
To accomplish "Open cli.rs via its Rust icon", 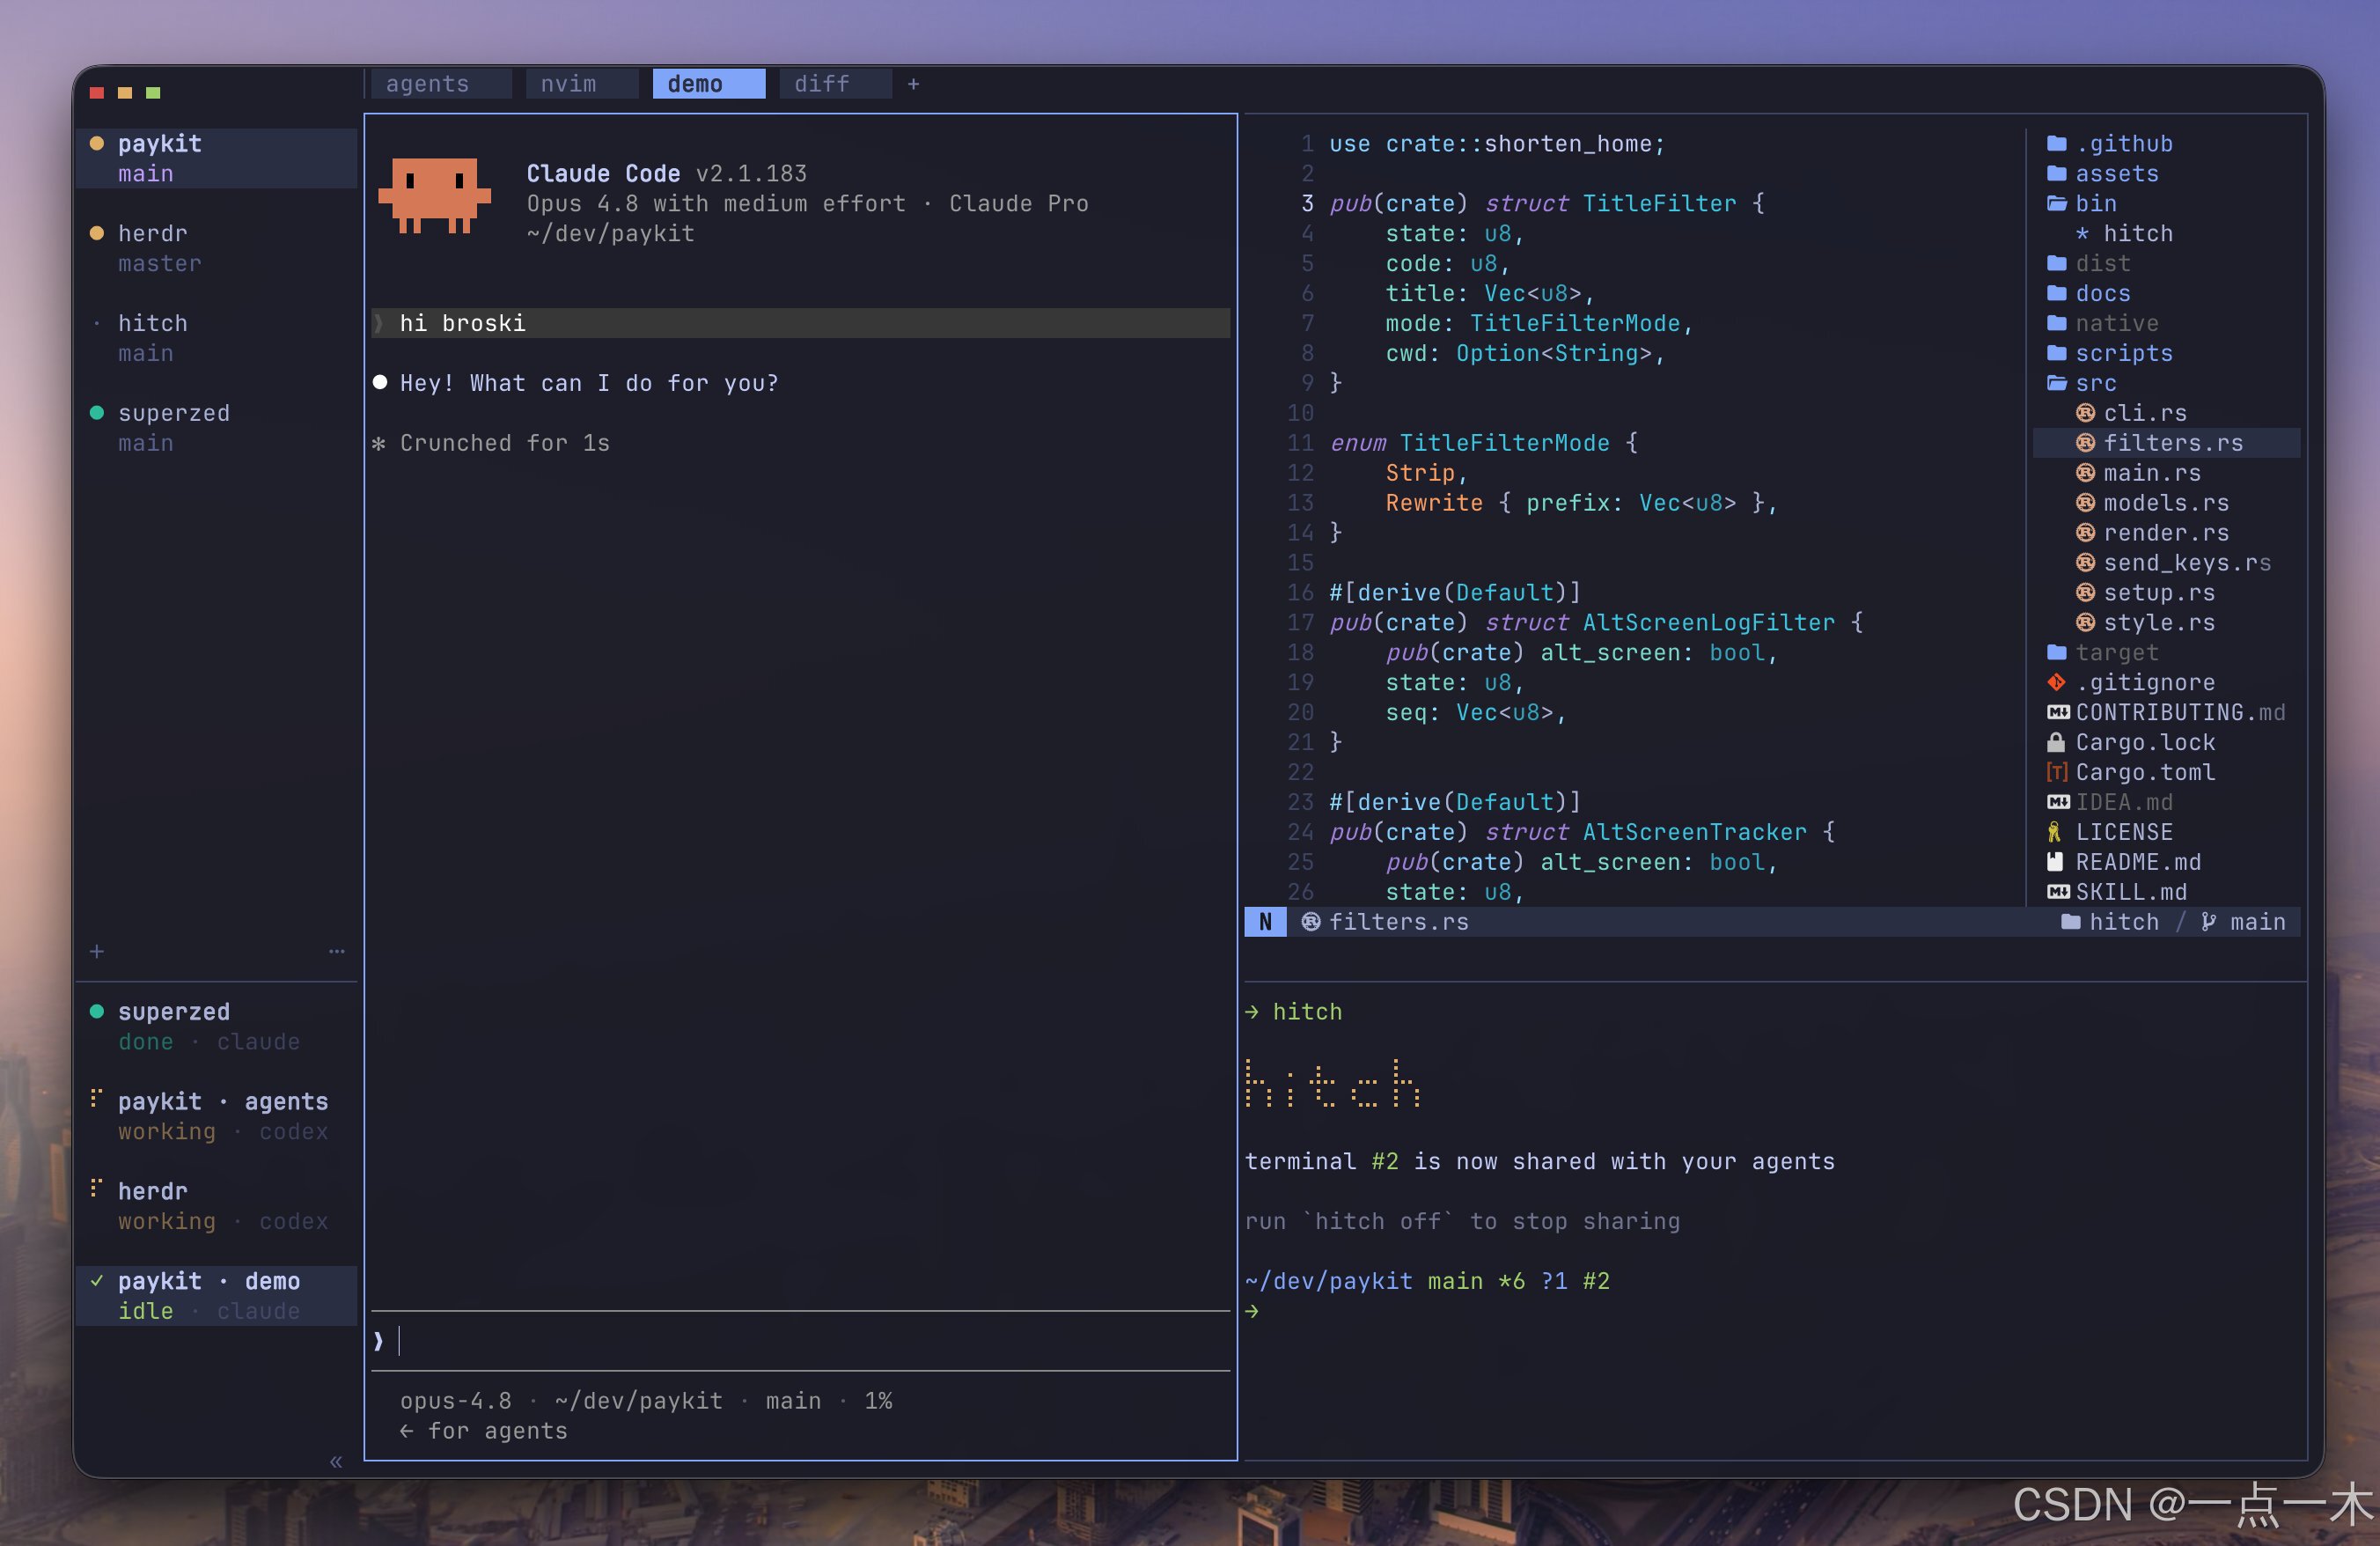I will 2085,413.
